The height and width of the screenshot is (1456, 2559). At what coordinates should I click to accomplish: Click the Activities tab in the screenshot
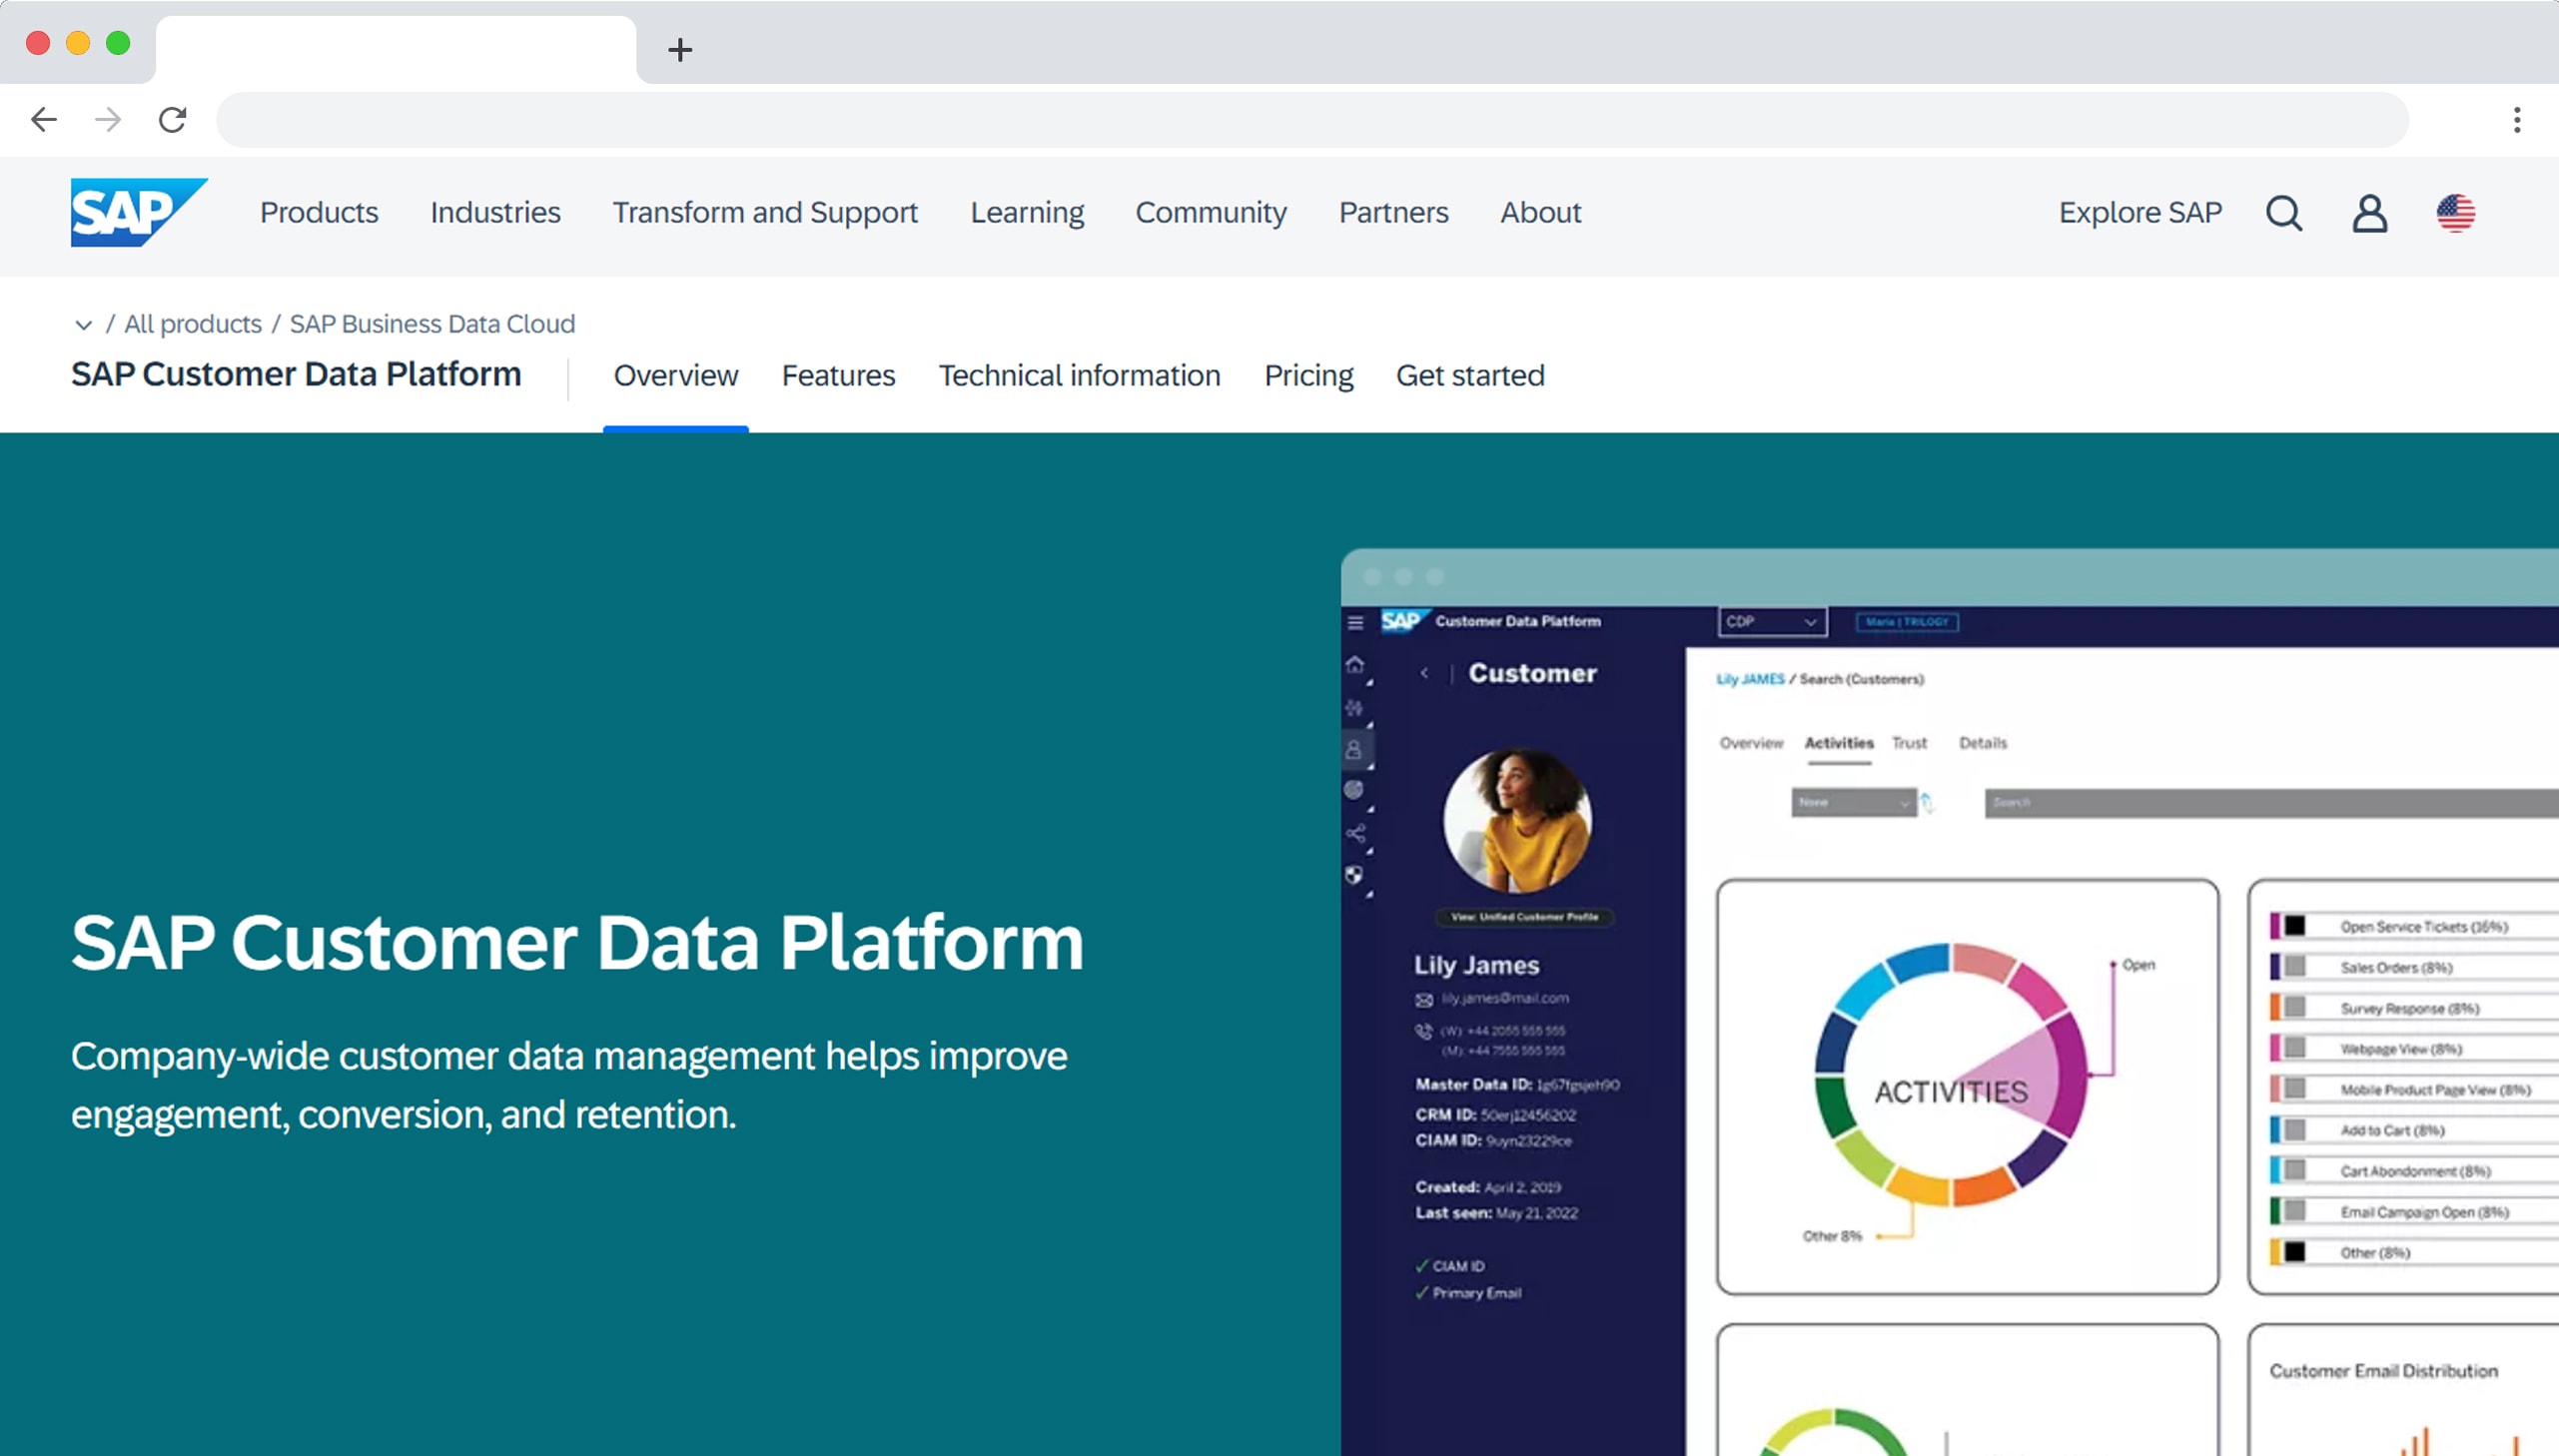1838,743
